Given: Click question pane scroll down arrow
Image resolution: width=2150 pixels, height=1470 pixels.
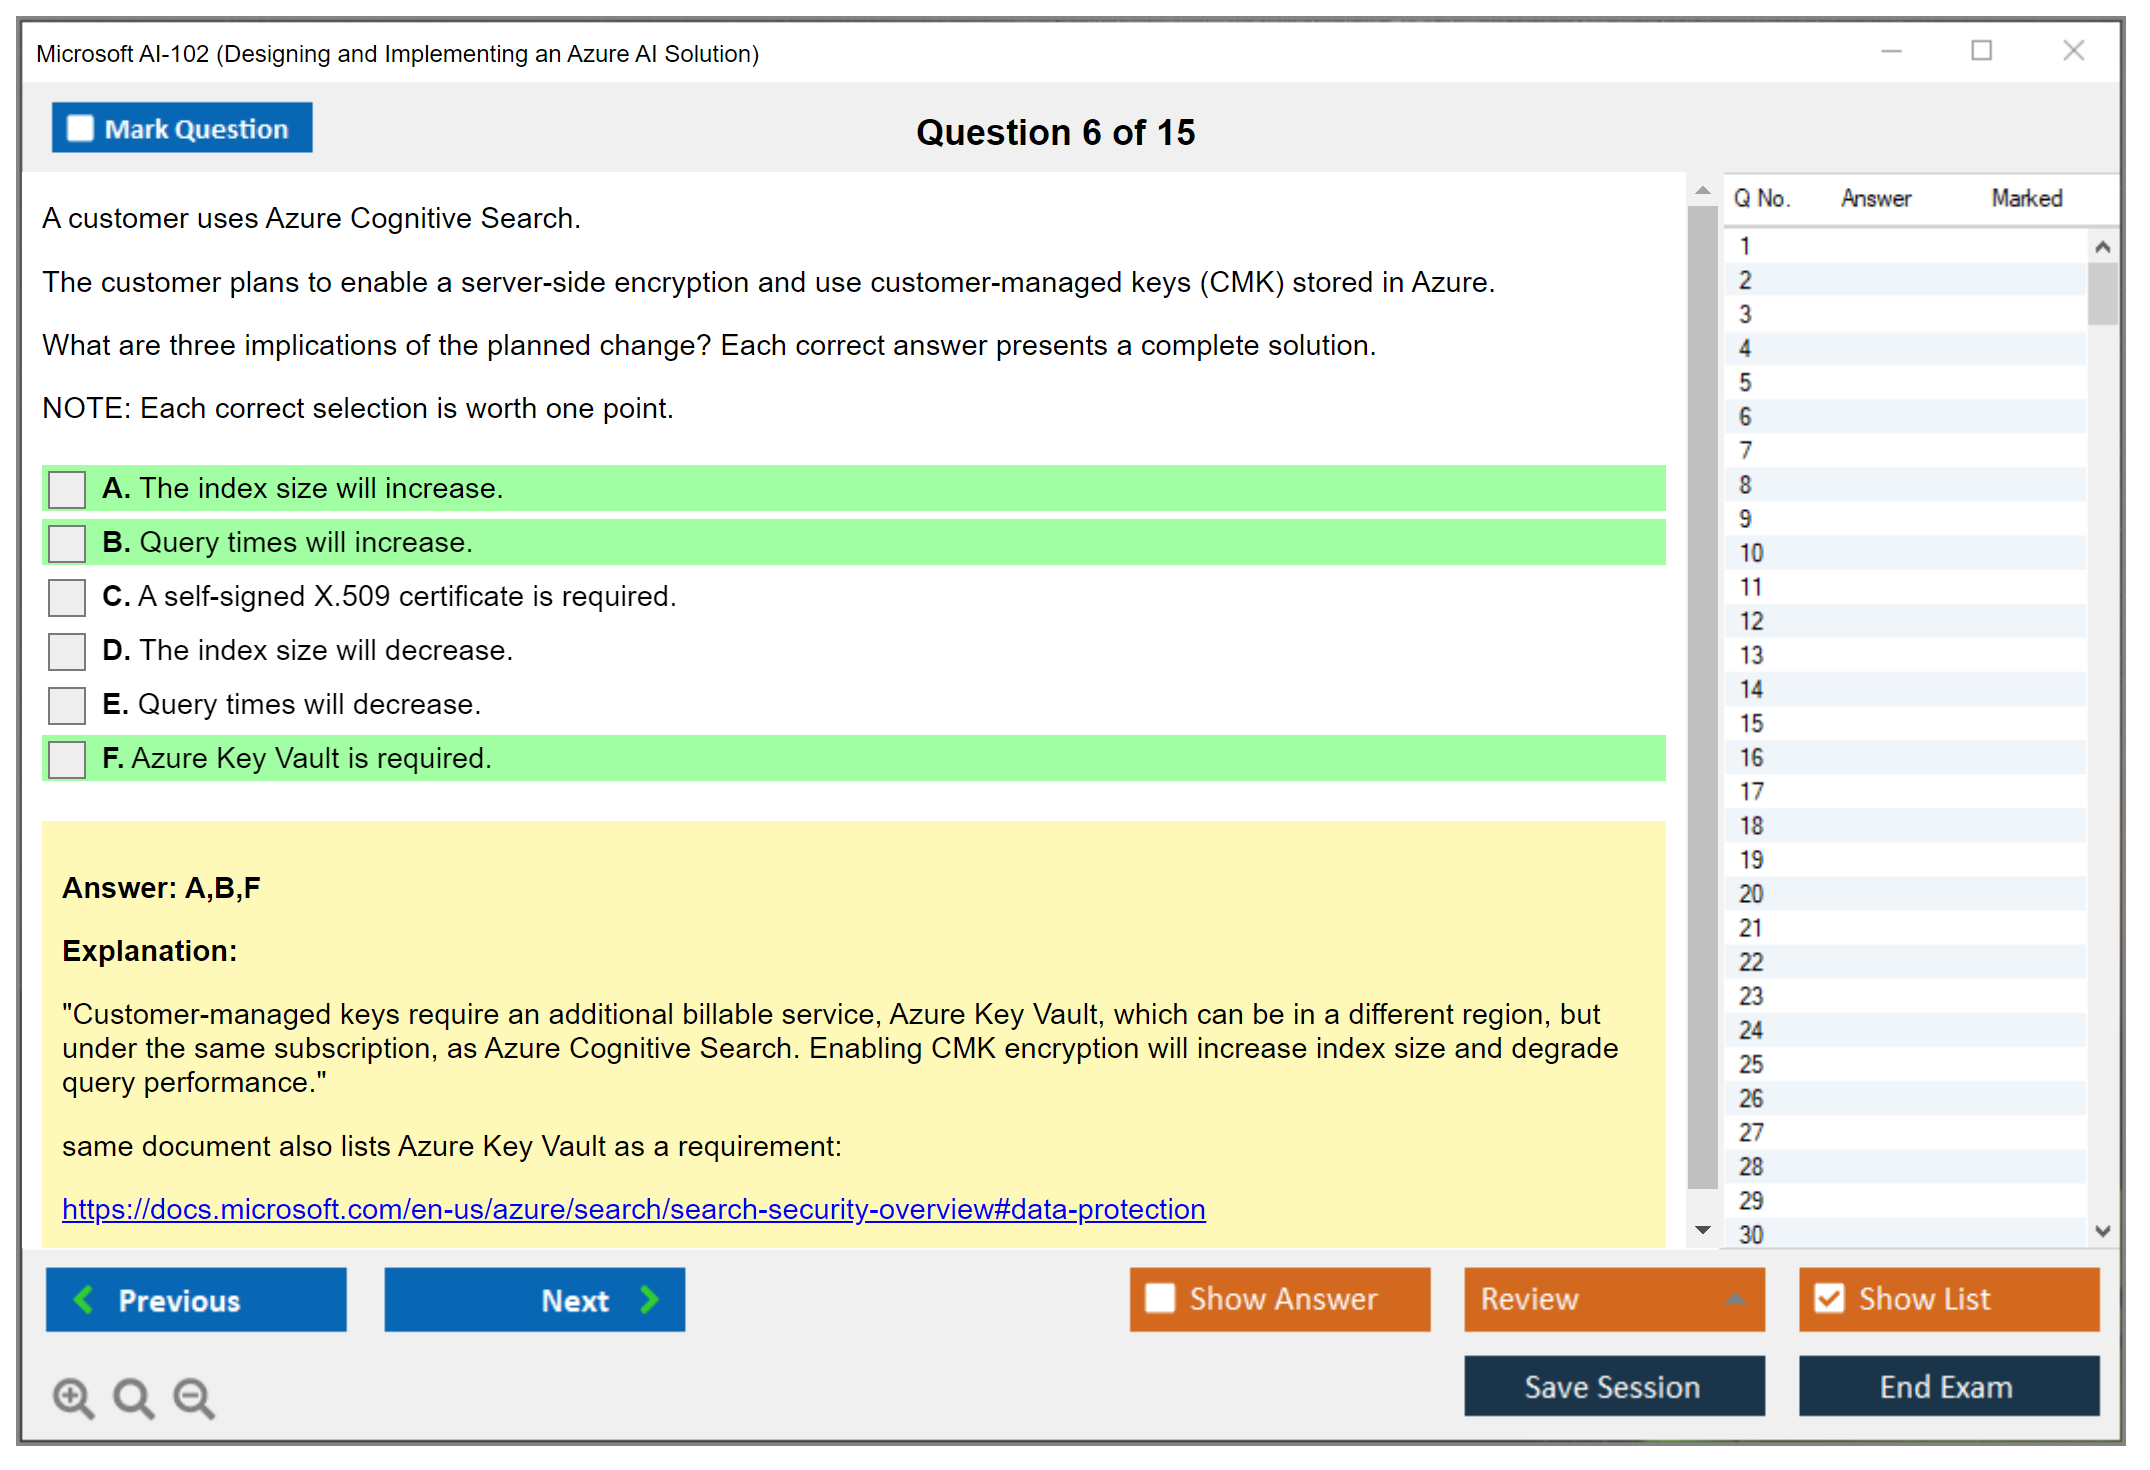Looking at the screenshot, I should 1702,1230.
